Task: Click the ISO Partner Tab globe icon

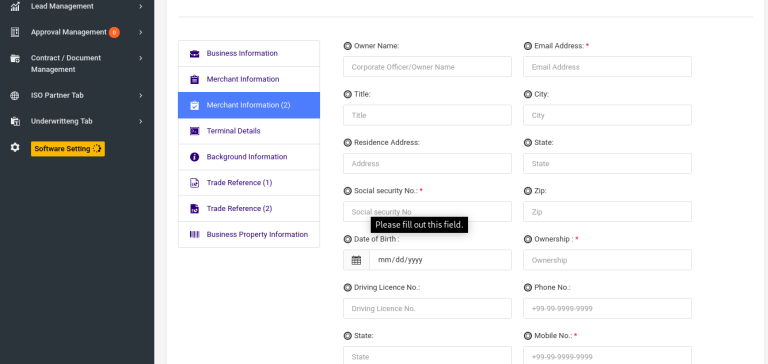Action: click(x=15, y=96)
